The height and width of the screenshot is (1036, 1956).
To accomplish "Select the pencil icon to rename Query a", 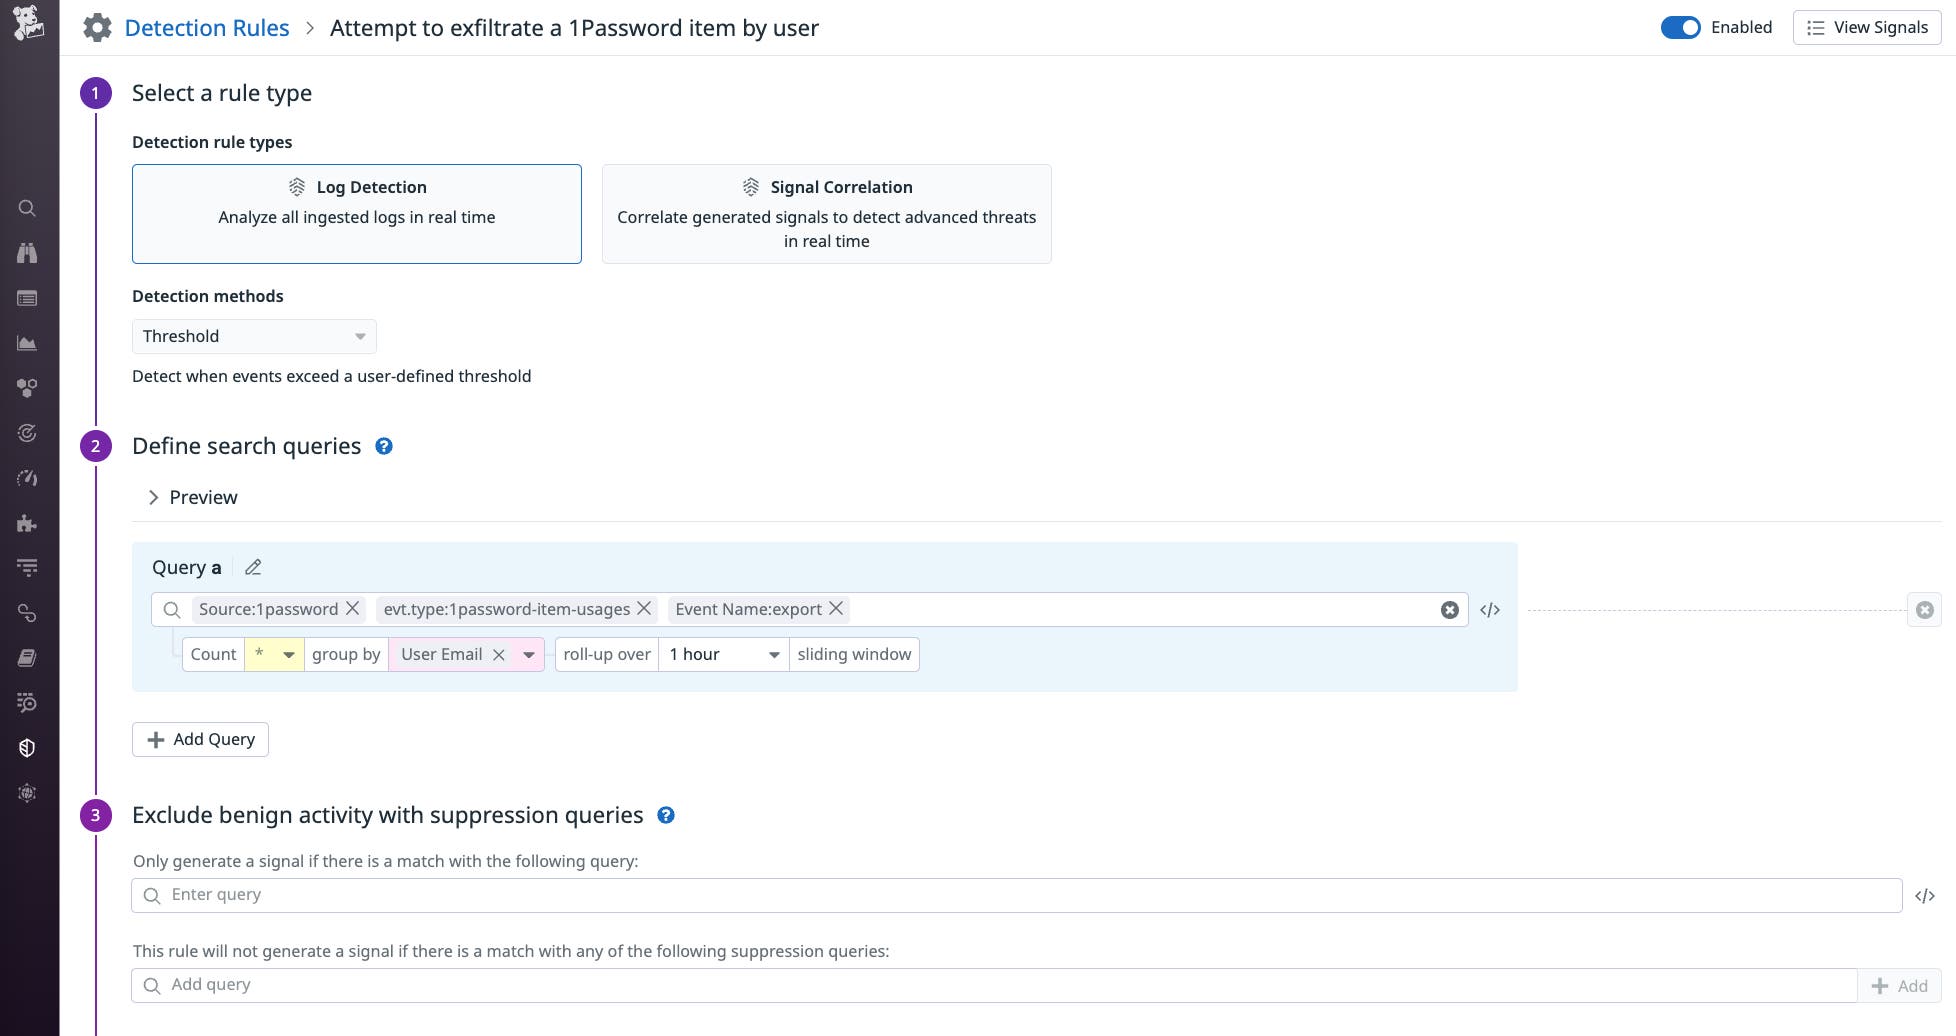I will 252,567.
